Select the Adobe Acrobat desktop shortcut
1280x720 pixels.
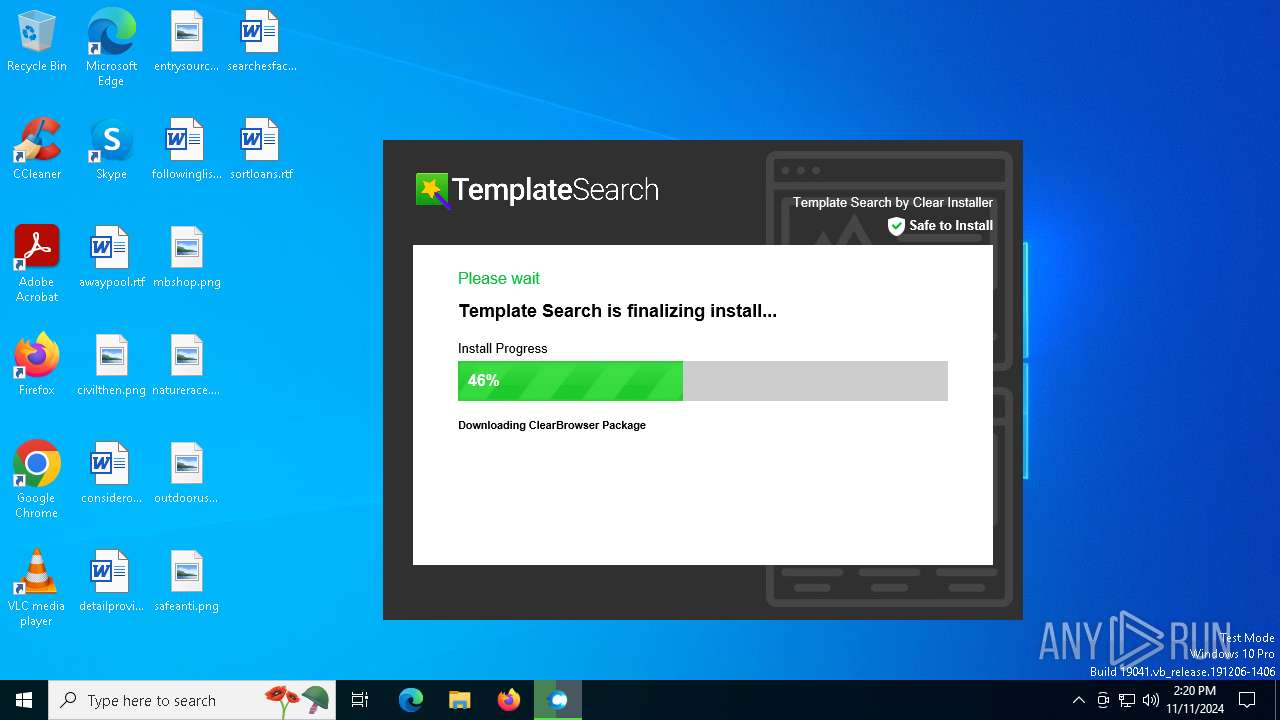[37, 264]
